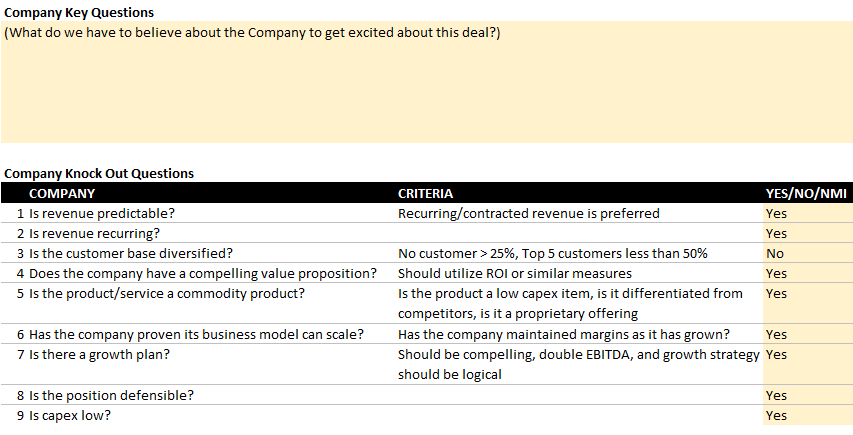Click the 'Recurring/contracted revenue is preferred' criteria cell

pyautogui.click(x=529, y=213)
